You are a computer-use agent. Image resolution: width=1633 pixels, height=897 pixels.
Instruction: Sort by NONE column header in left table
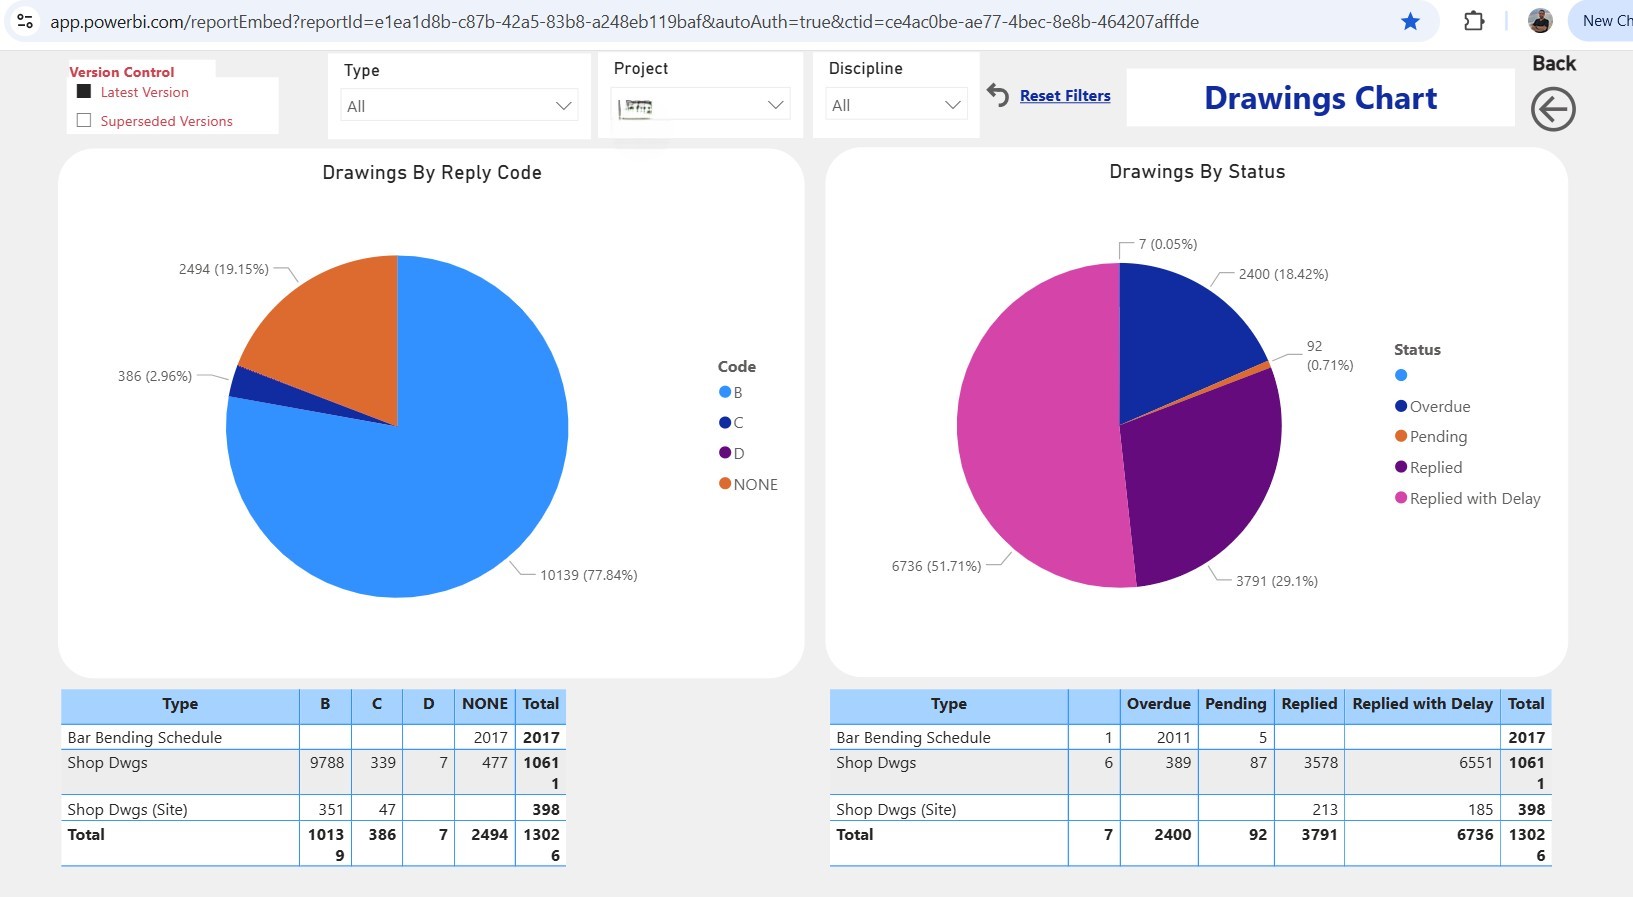click(484, 704)
